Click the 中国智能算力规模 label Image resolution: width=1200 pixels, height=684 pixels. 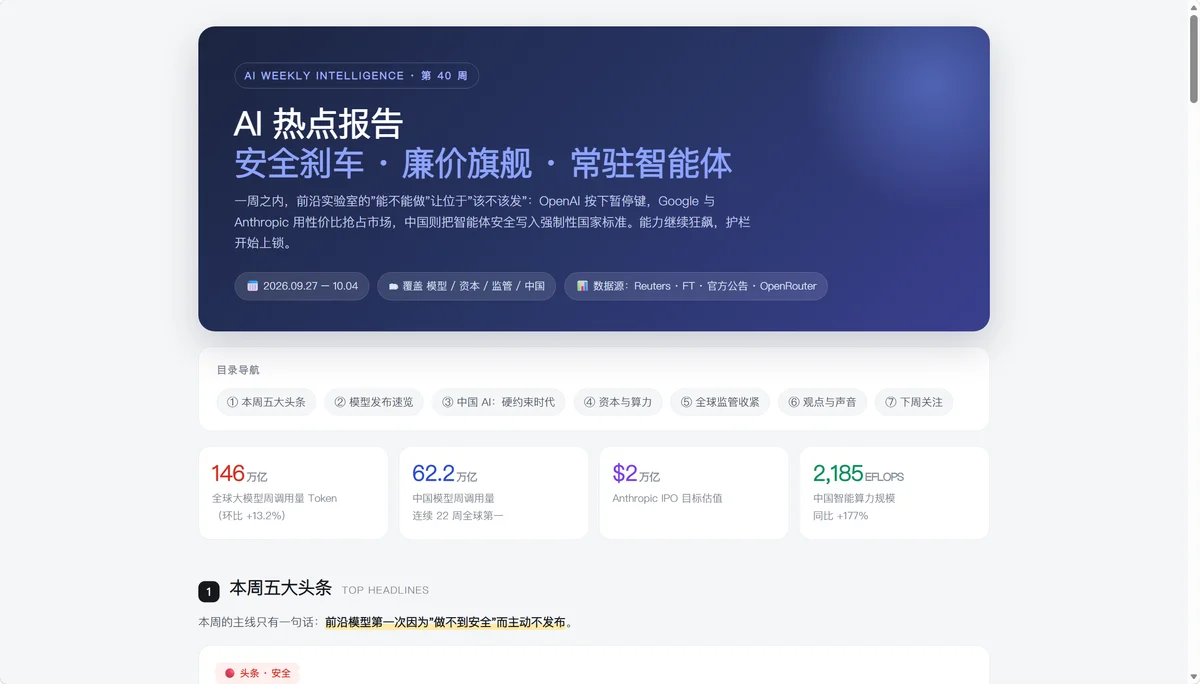[856, 498]
